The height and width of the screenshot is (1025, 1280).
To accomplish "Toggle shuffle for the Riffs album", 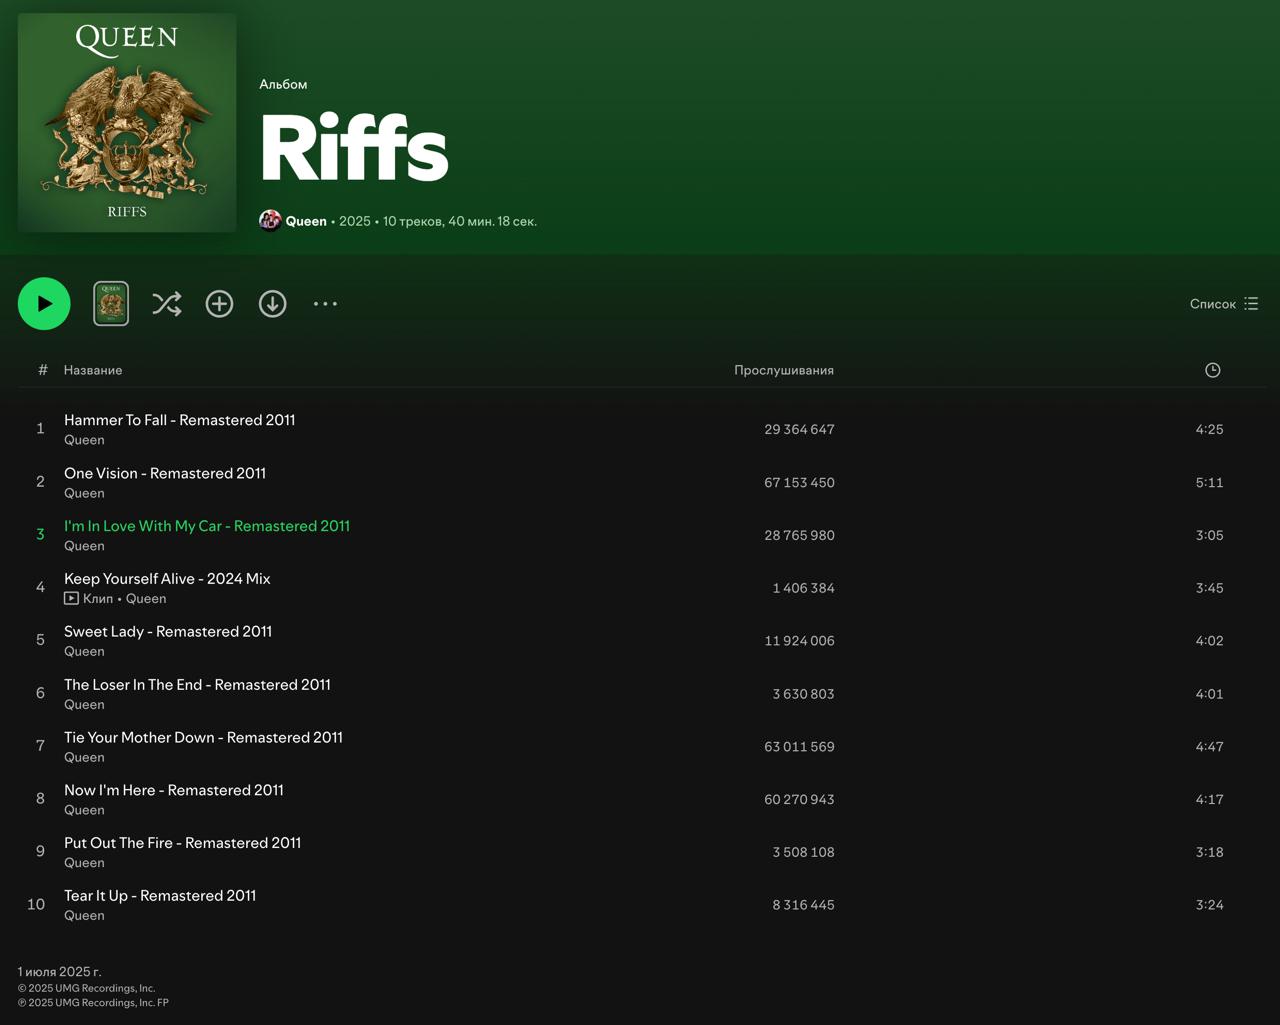I will (x=167, y=303).
